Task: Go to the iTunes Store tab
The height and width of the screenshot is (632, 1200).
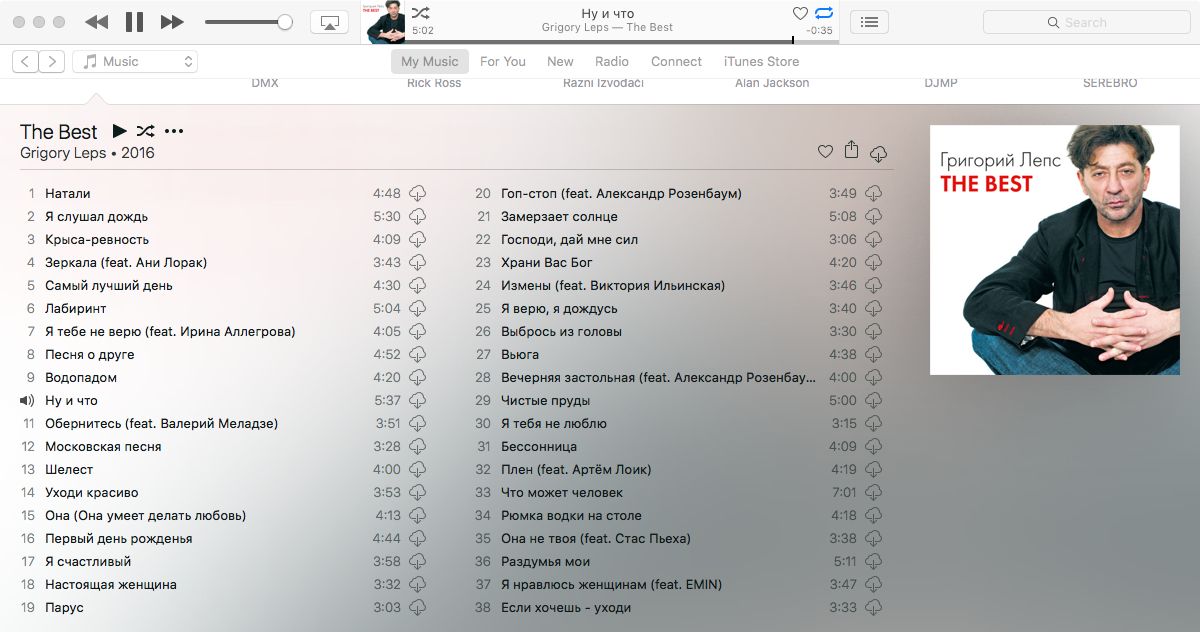Action: tap(761, 62)
